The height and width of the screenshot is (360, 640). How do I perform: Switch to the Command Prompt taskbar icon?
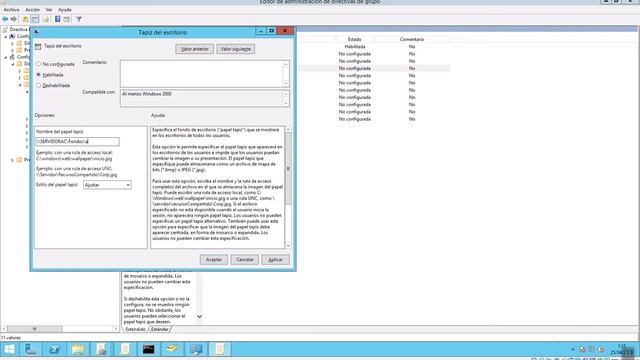(x=149, y=349)
